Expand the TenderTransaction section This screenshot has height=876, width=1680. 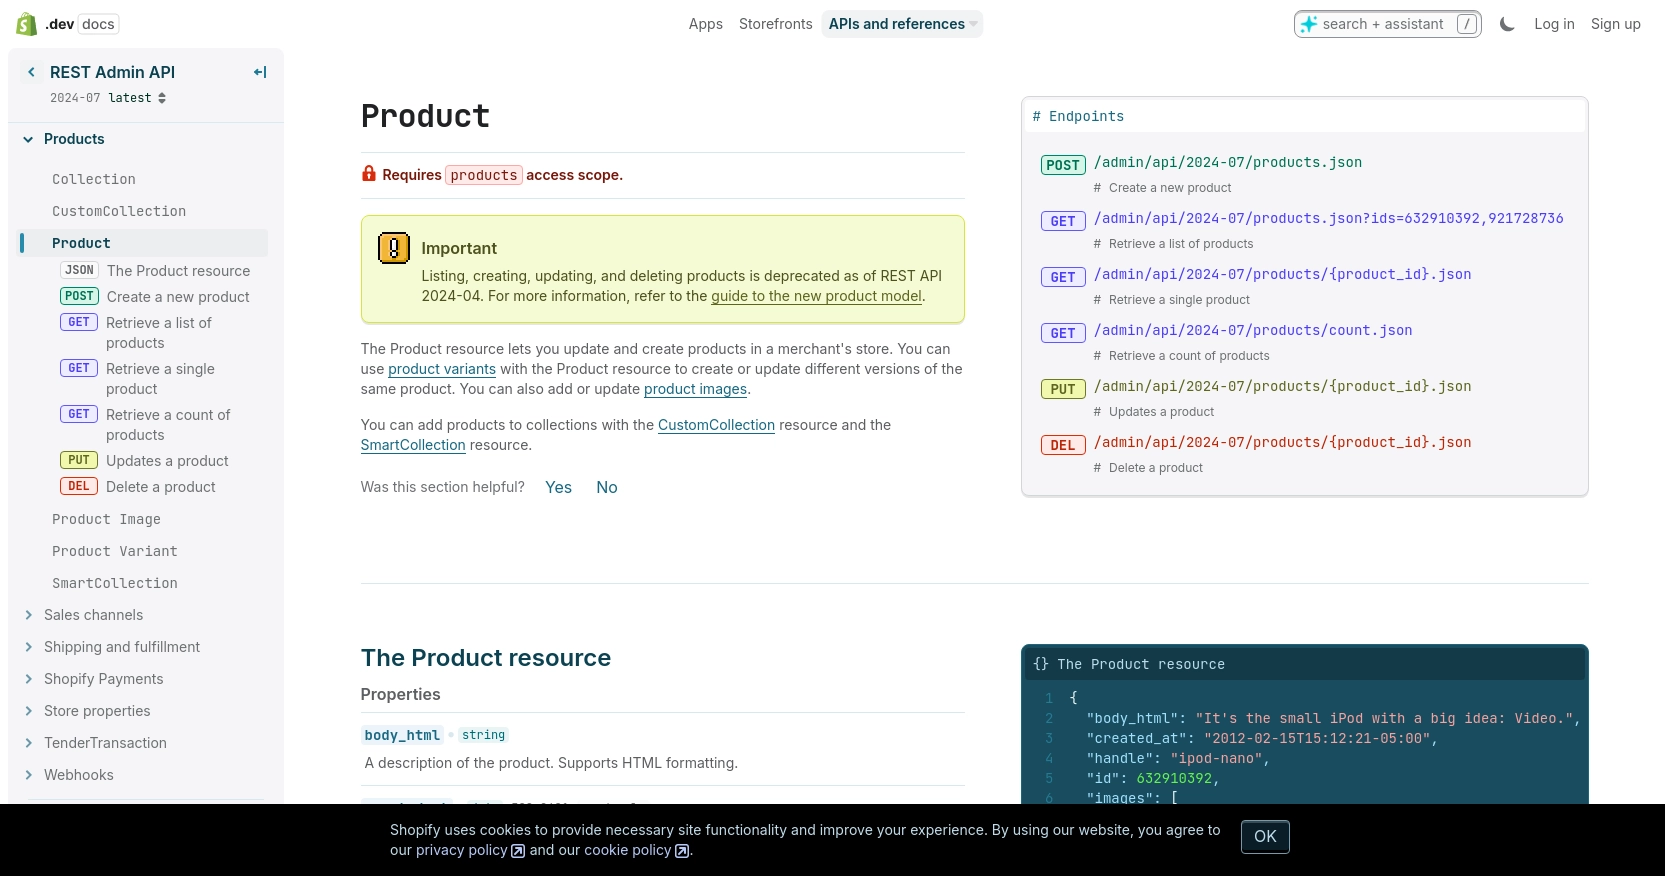[28, 743]
